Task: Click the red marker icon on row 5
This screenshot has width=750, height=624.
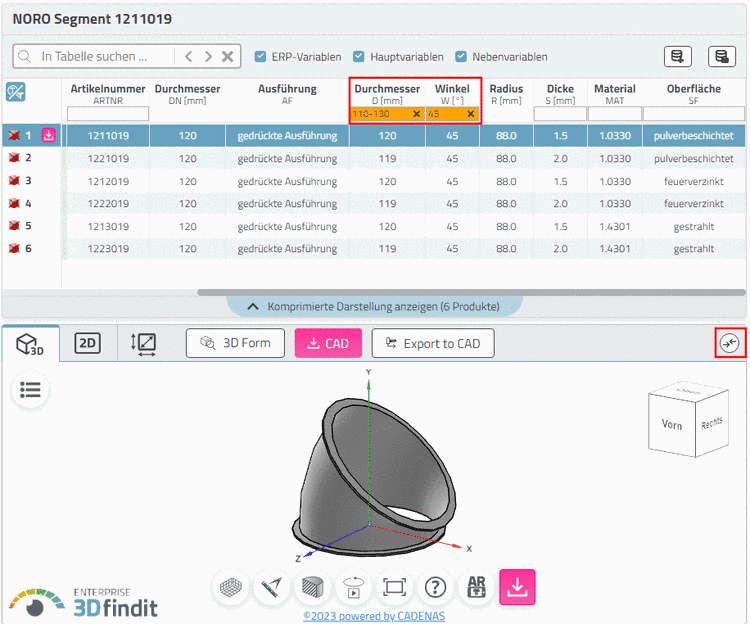Action: 14,226
